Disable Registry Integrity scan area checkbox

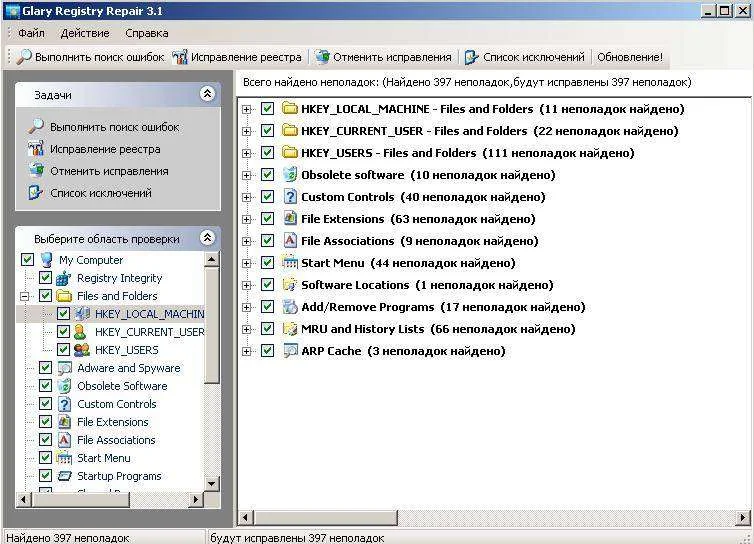pyautogui.click(x=45, y=278)
